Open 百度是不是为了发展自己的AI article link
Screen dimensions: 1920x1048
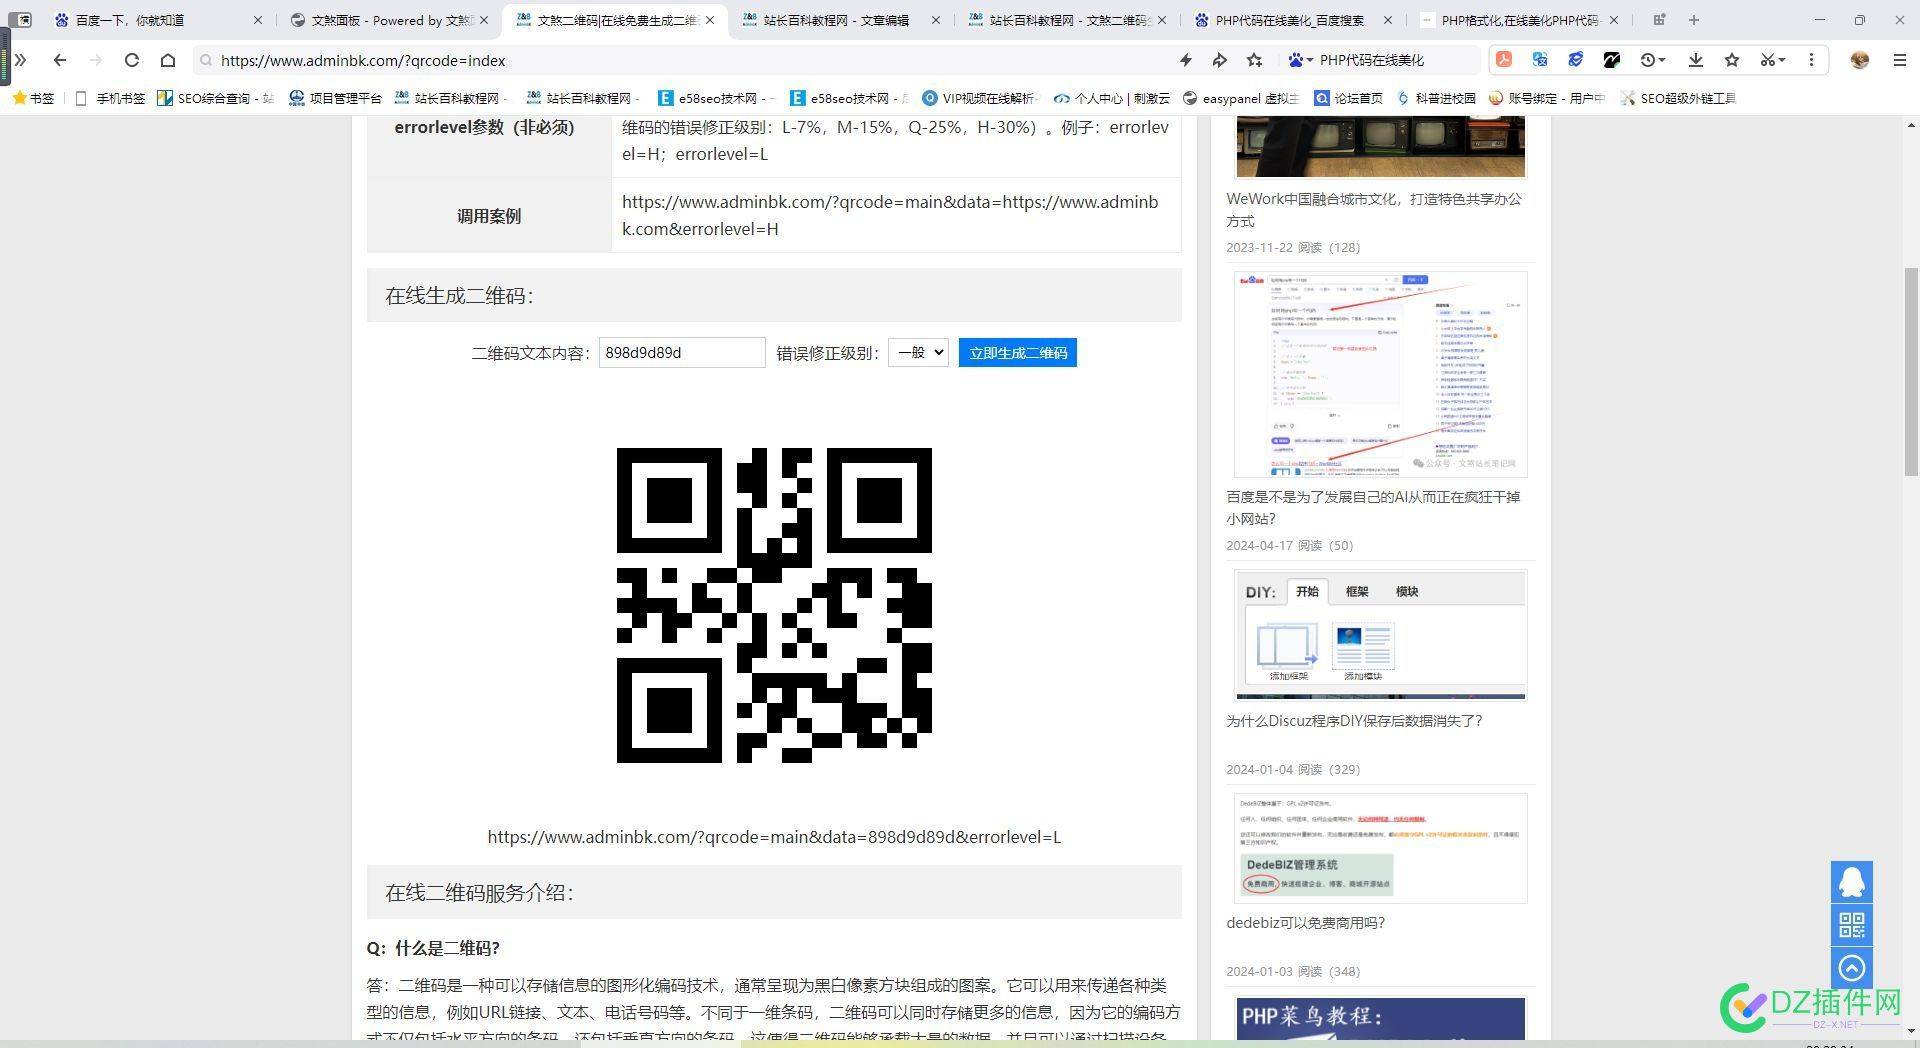pos(1374,508)
